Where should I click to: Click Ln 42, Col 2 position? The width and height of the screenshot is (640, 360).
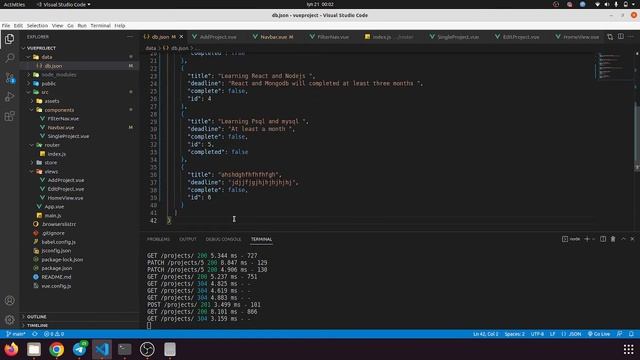pyautogui.click(x=486, y=334)
